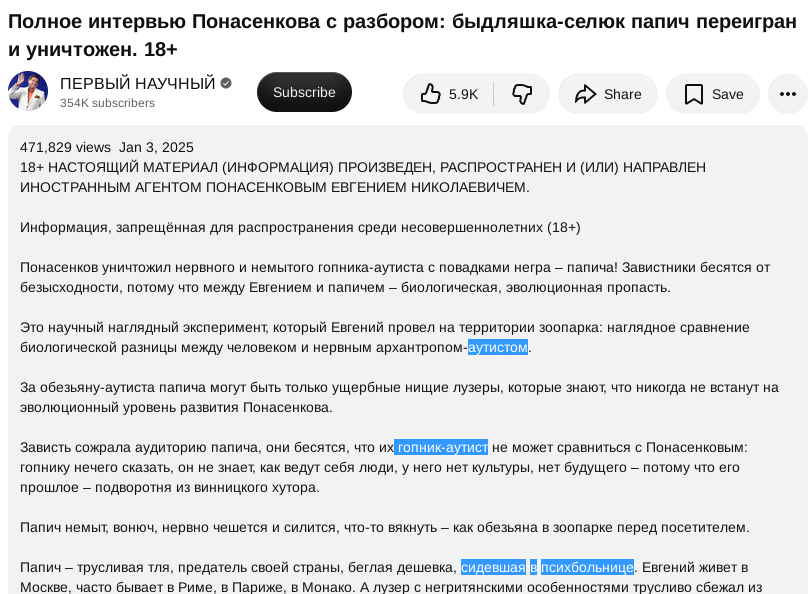Open the ПЕРВЫЙ НАУЧНЫЙ channel avatar
812x594 pixels.
[x=28, y=91]
